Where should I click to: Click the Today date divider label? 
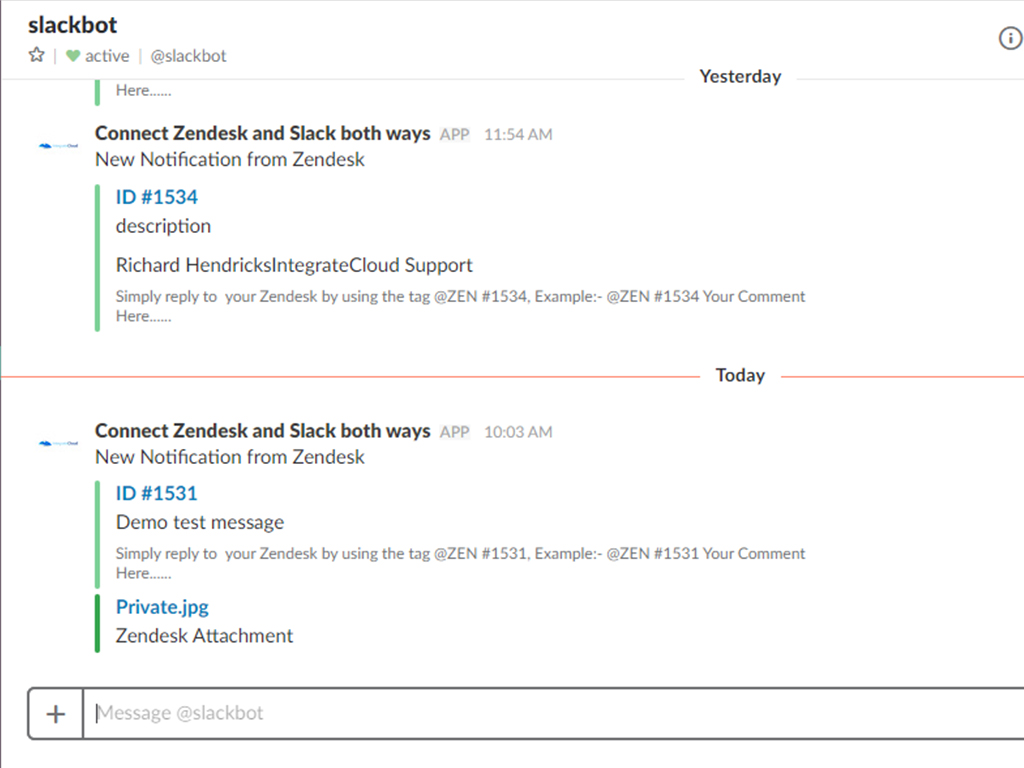point(740,376)
